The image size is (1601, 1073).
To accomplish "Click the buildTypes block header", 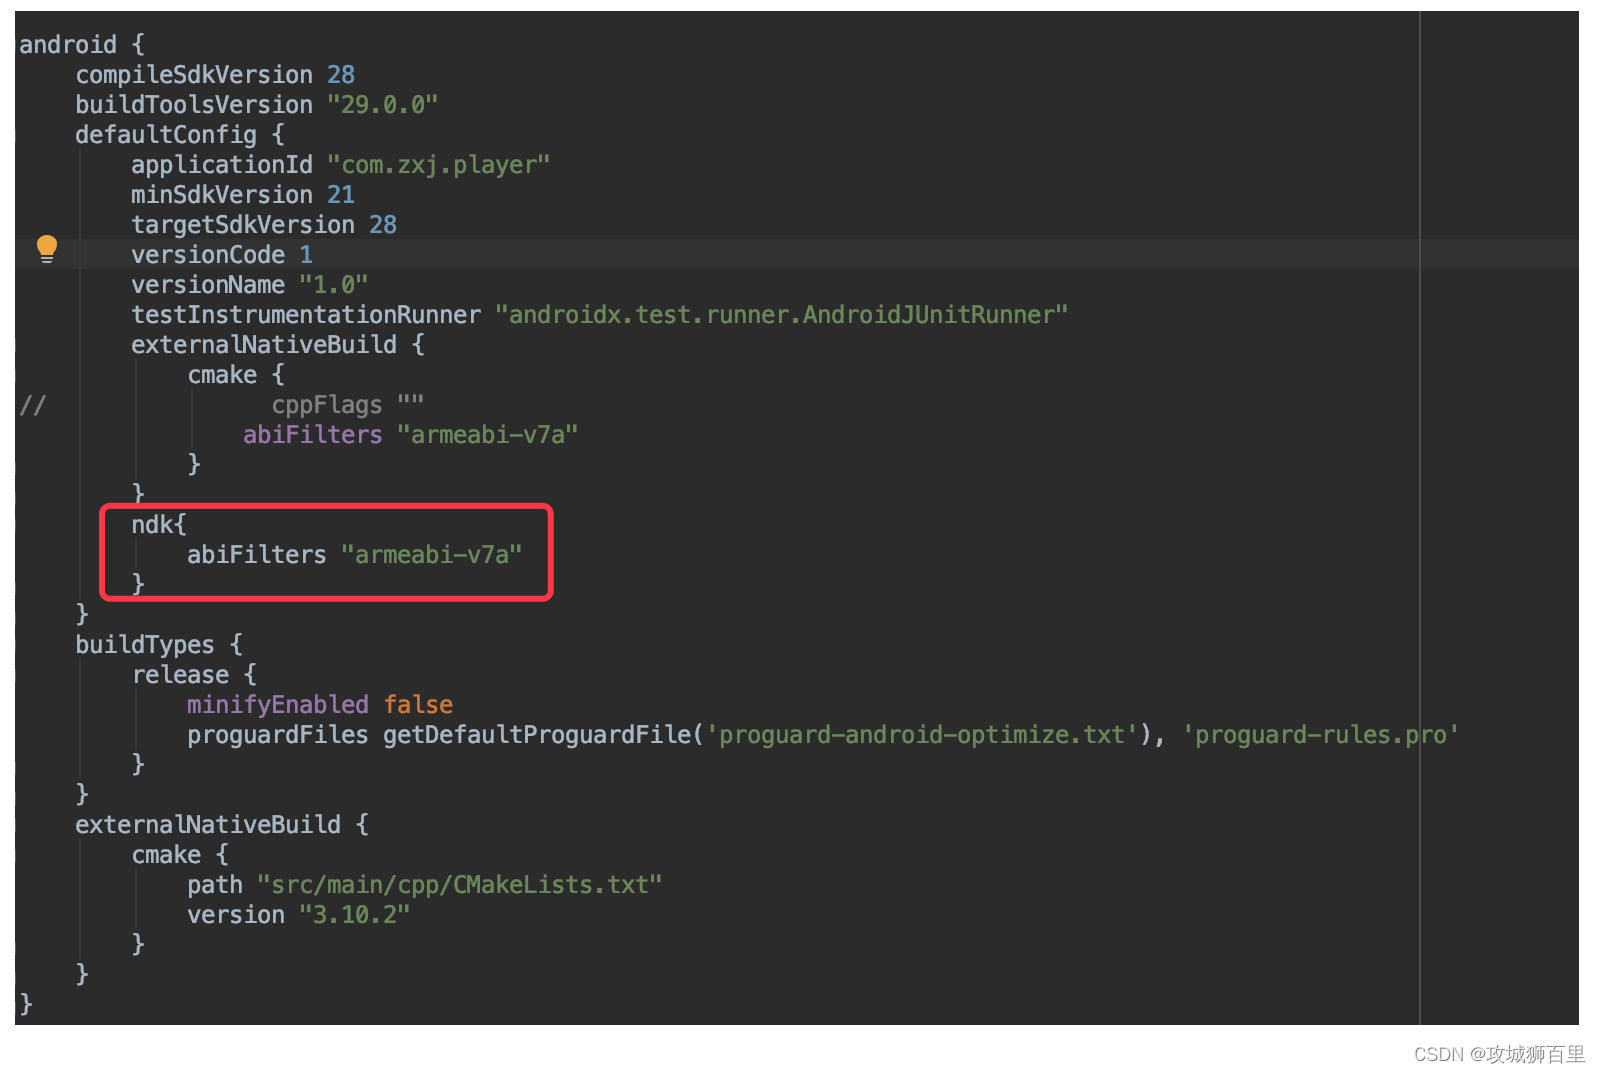I will 159,645.
